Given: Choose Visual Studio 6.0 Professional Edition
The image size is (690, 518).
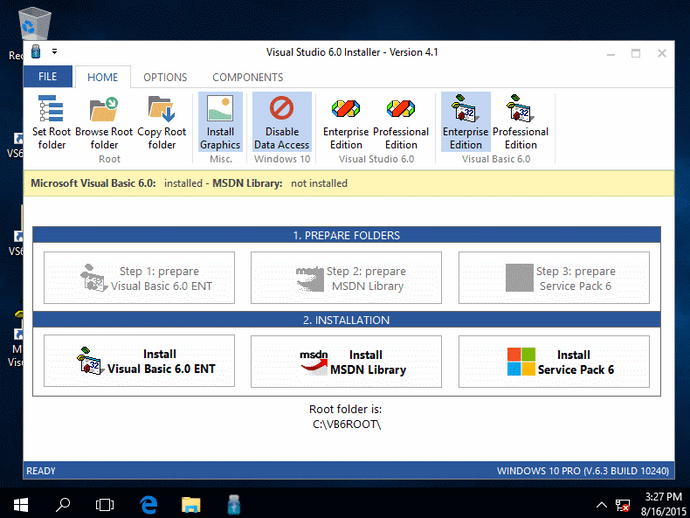Looking at the screenshot, I should (401, 122).
